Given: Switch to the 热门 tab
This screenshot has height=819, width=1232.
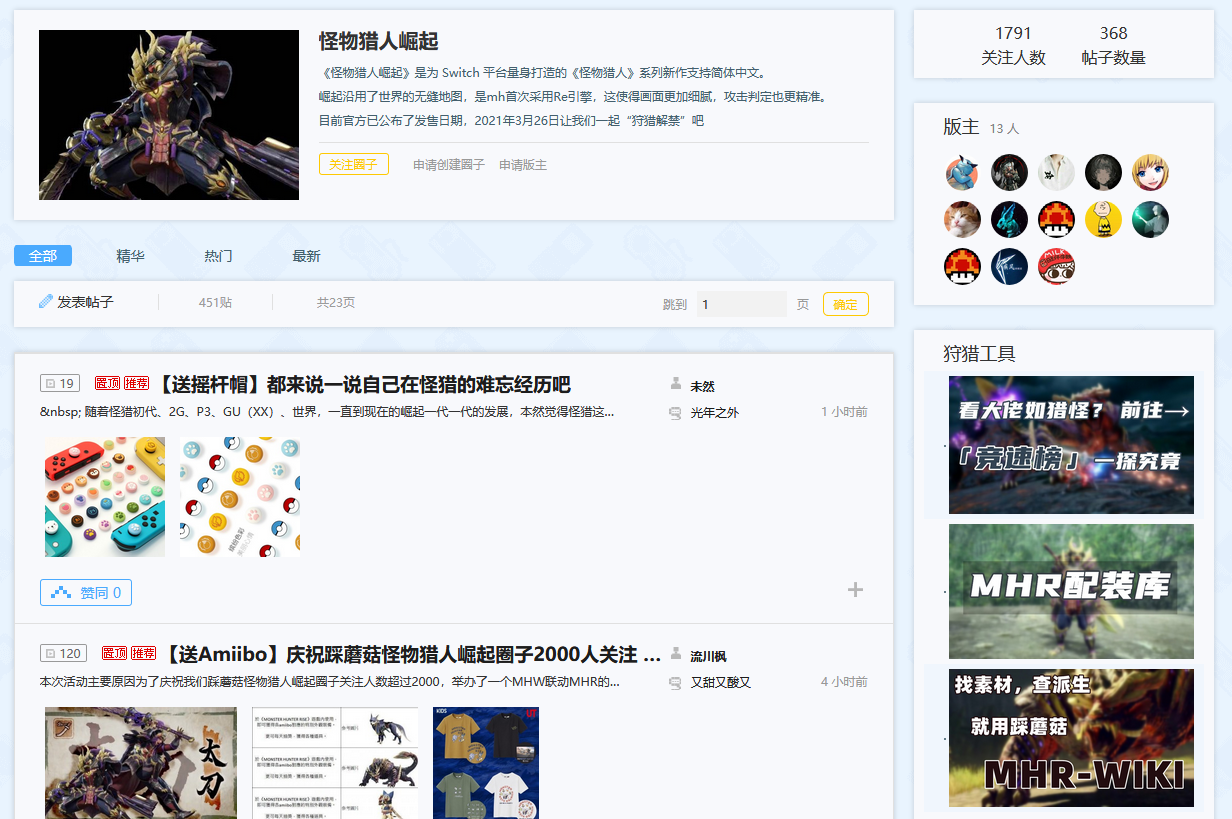Looking at the screenshot, I should 218,256.
